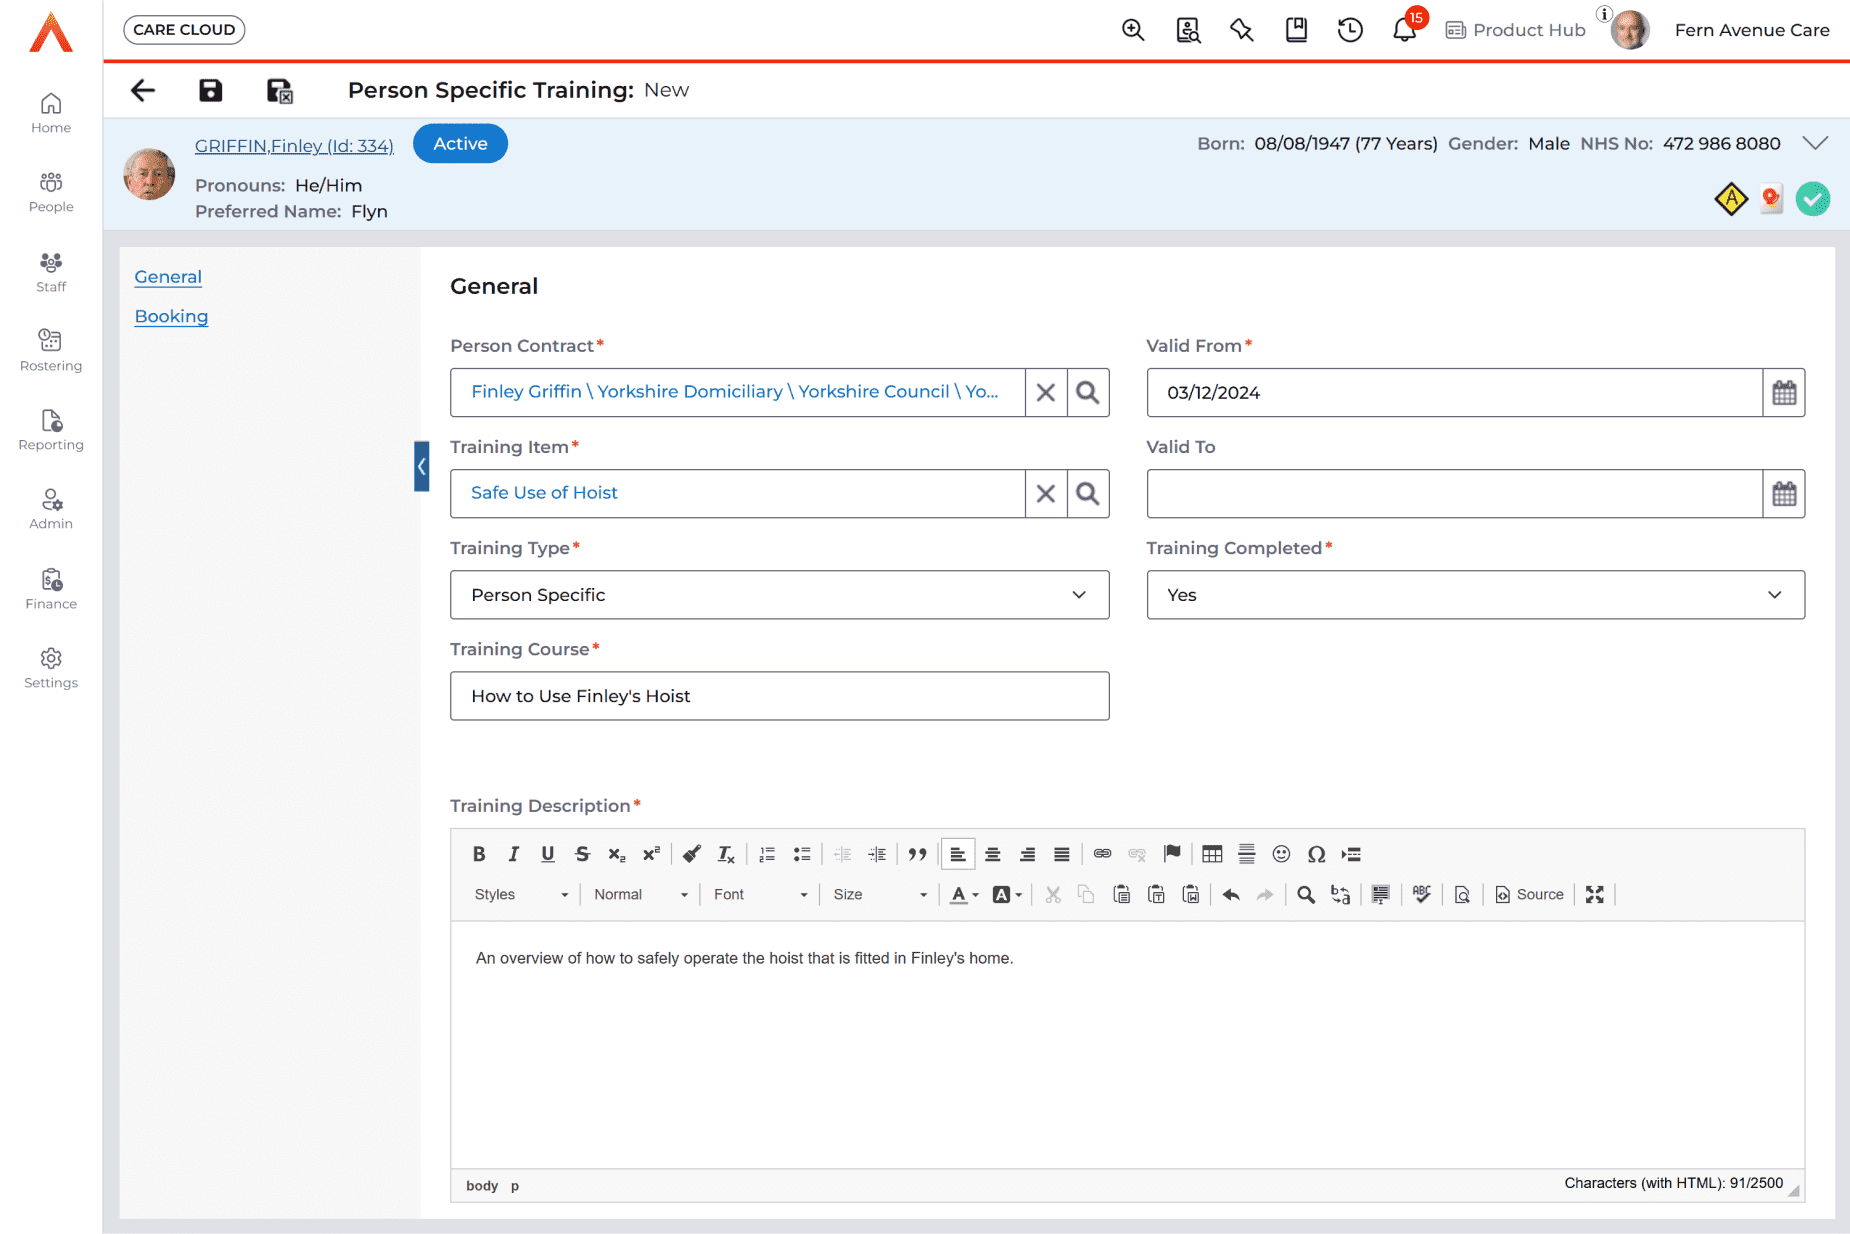Viewport: 1850px width, 1234px height.
Task: Expand the Font dropdown in editor
Action: (x=759, y=895)
